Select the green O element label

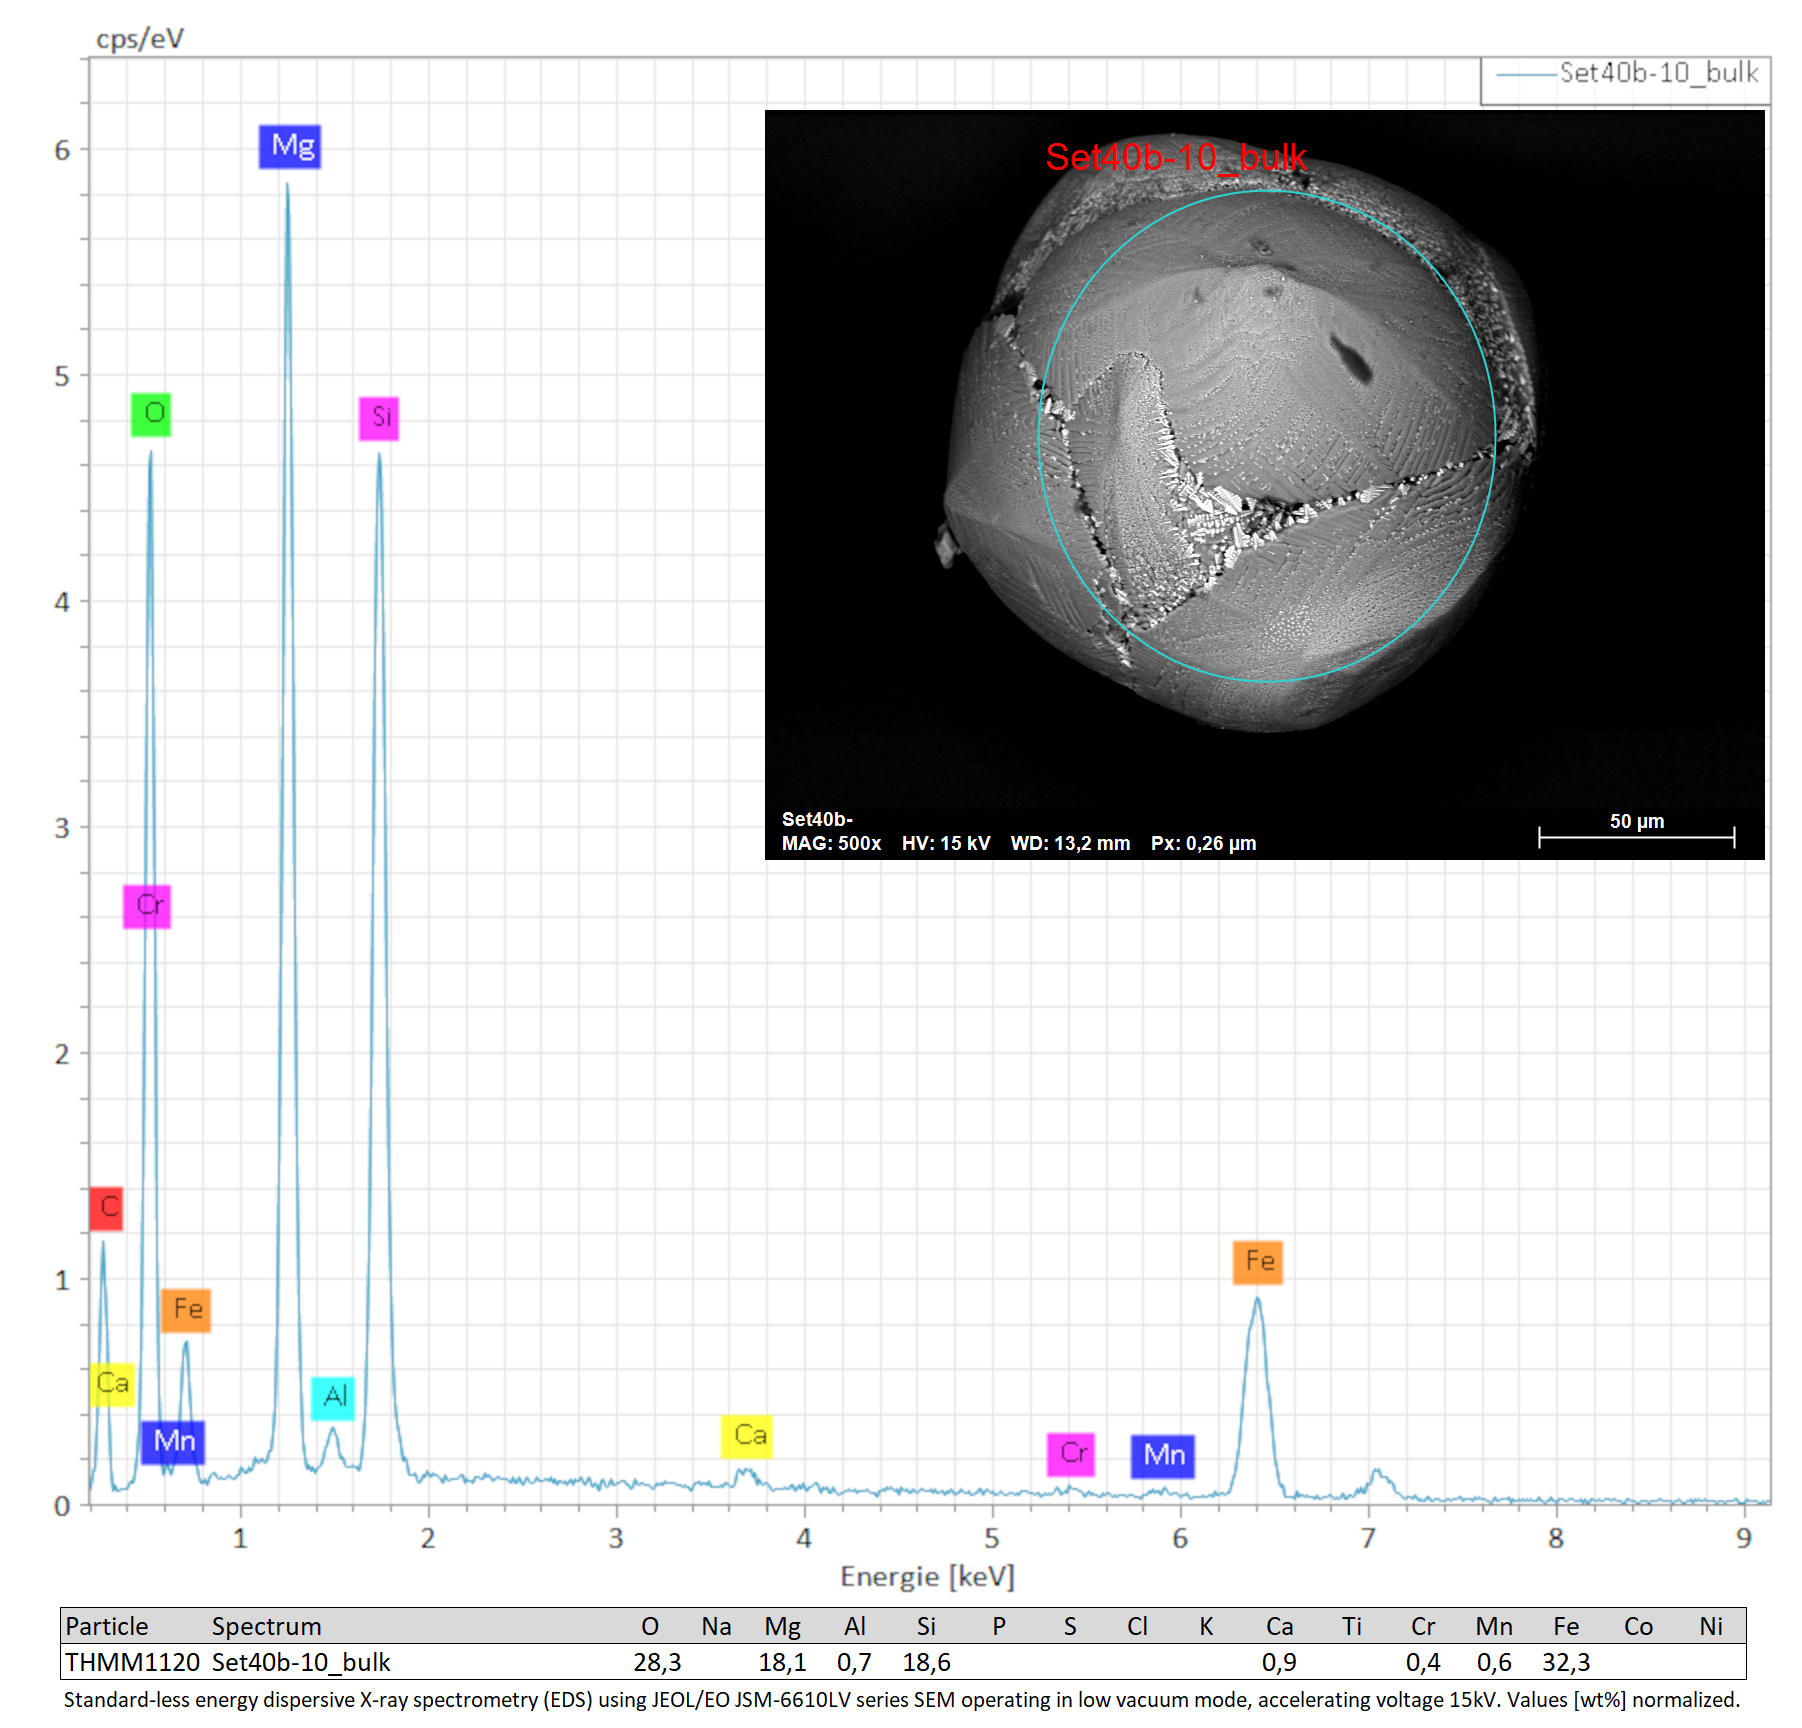pos(151,415)
